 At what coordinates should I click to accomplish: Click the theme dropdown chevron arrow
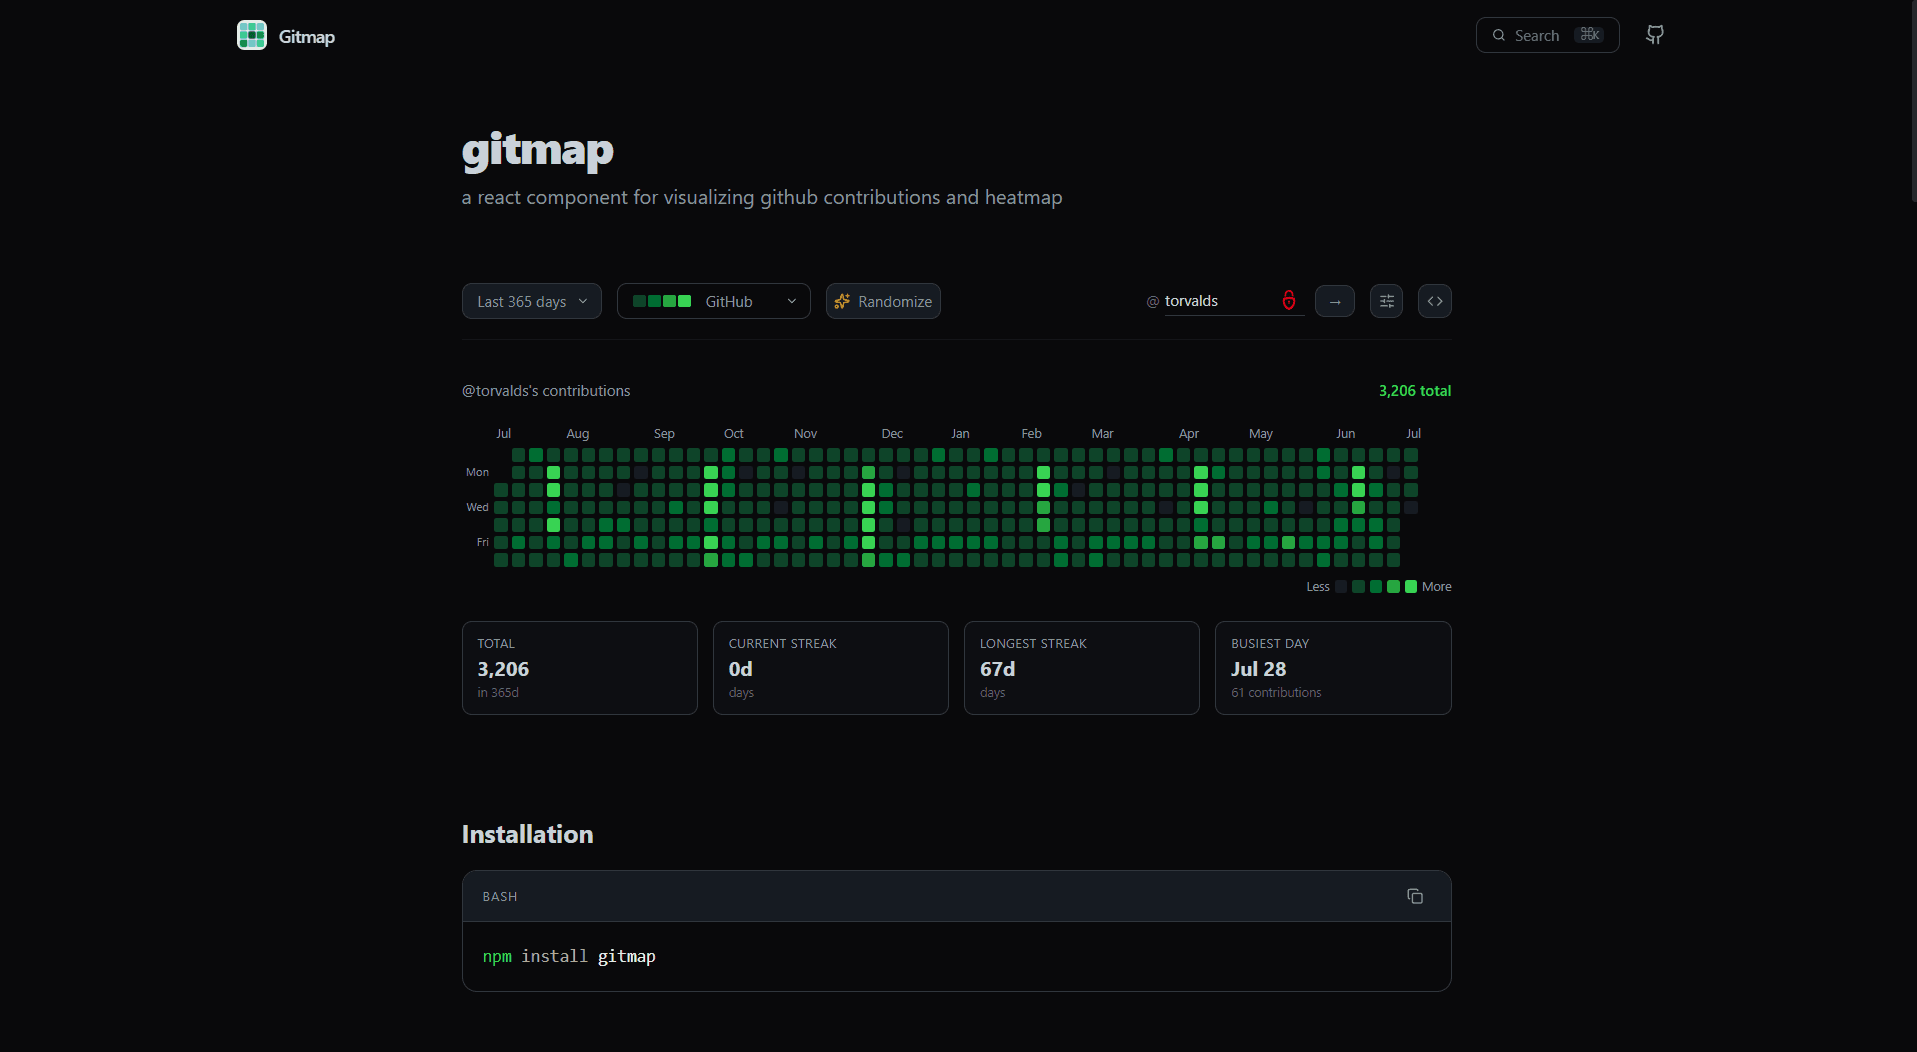[791, 301]
